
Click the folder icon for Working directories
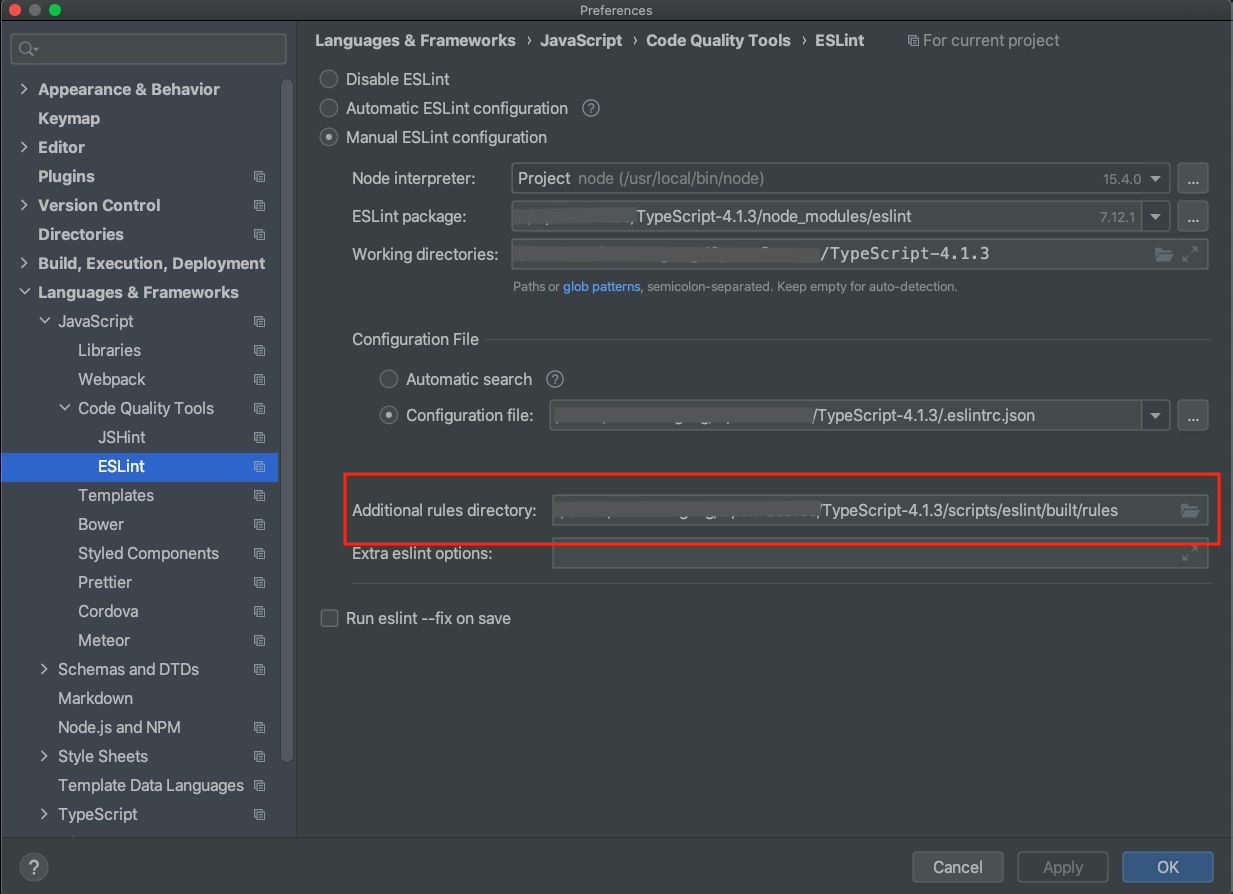pos(1163,254)
